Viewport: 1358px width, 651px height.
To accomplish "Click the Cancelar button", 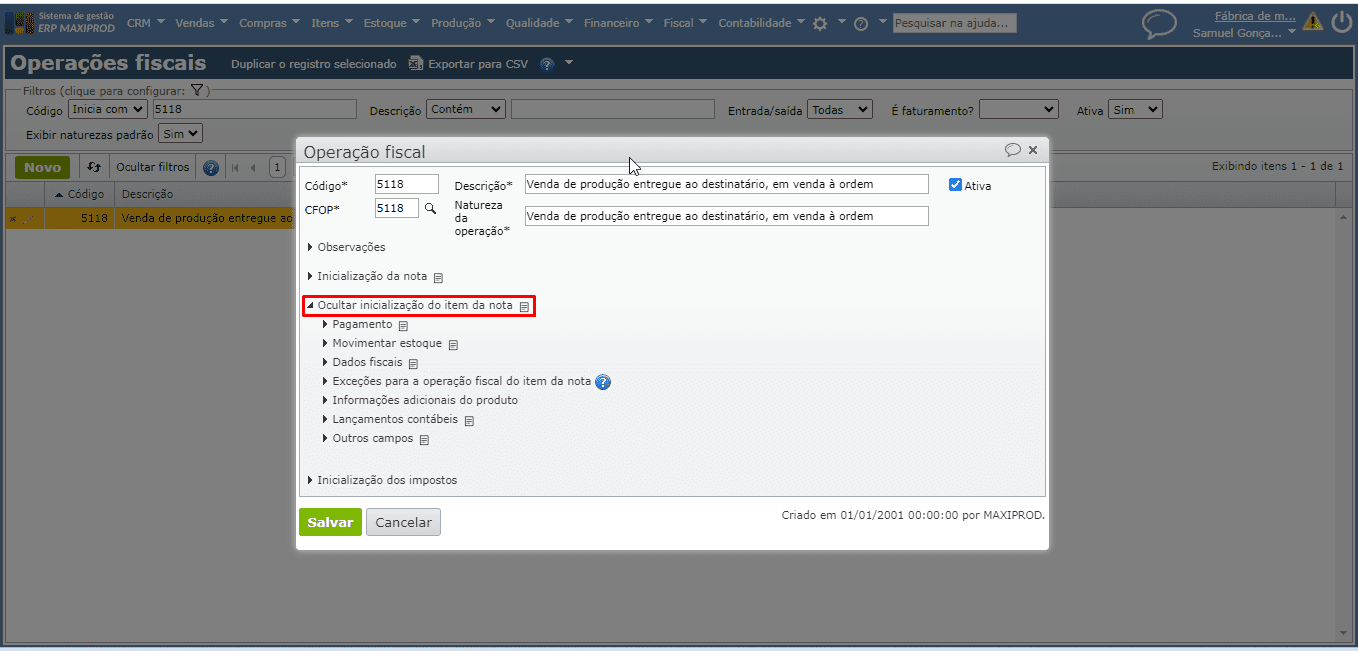I will coord(403,522).
